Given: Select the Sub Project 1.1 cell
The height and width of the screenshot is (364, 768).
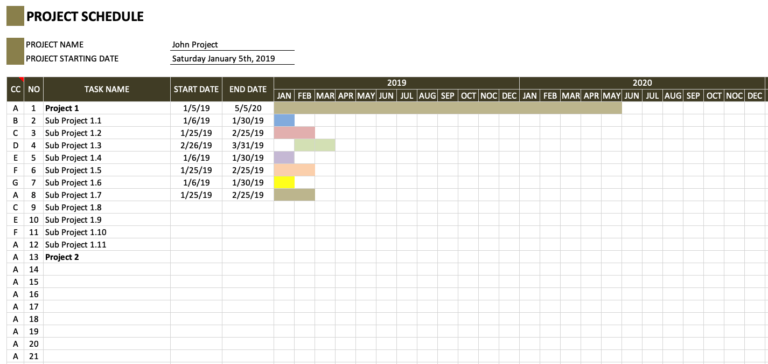Looking at the screenshot, I should tap(107, 121).
